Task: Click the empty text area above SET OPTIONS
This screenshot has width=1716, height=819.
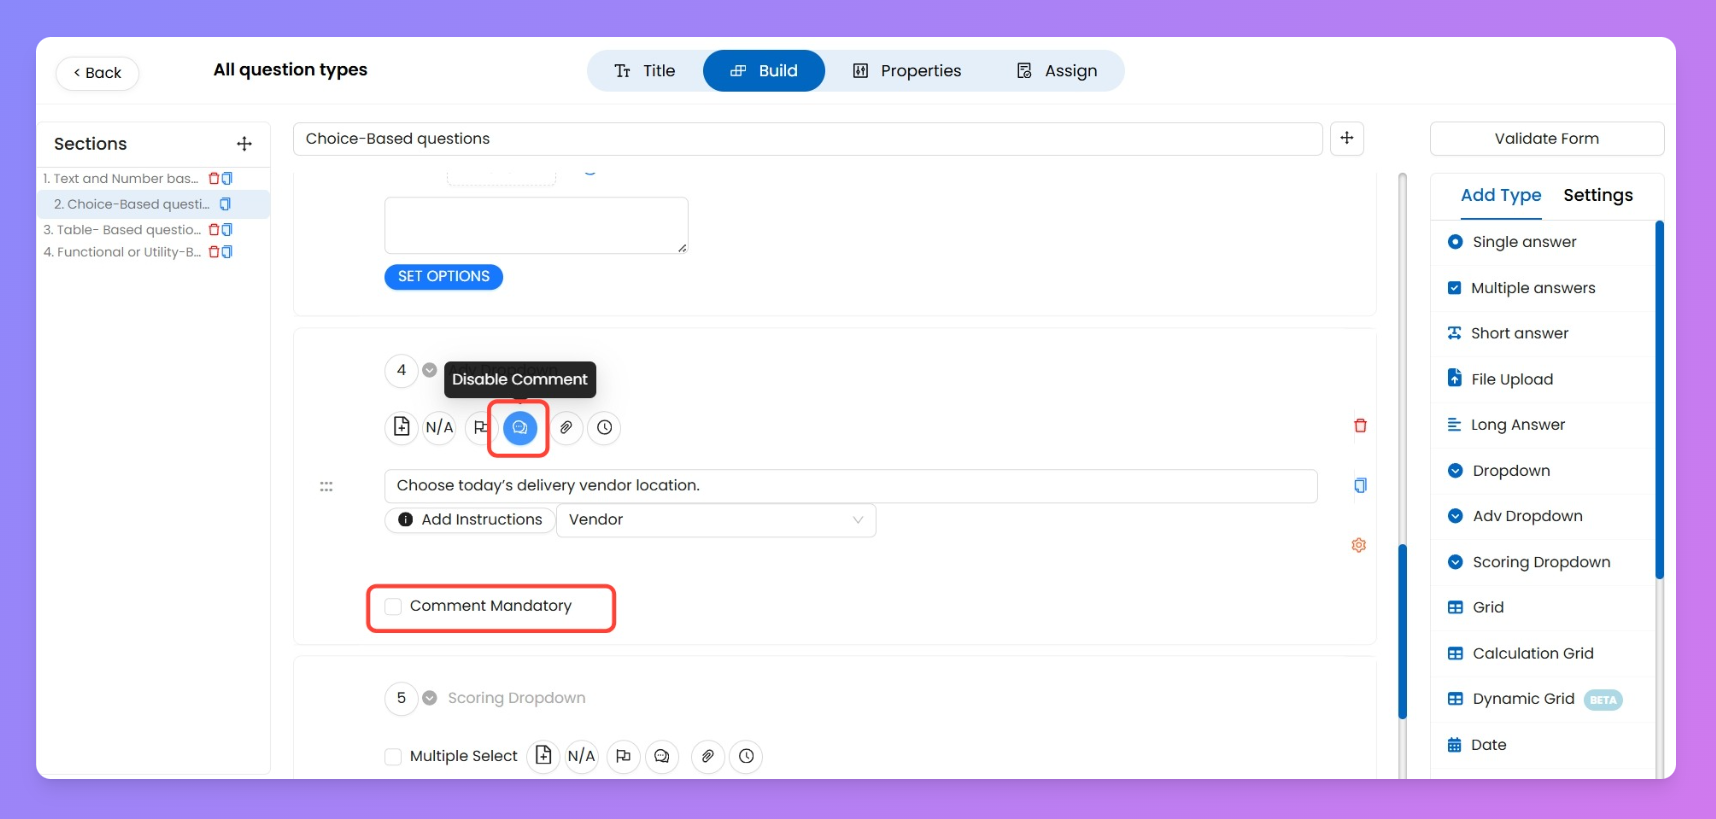Action: (x=536, y=225)
